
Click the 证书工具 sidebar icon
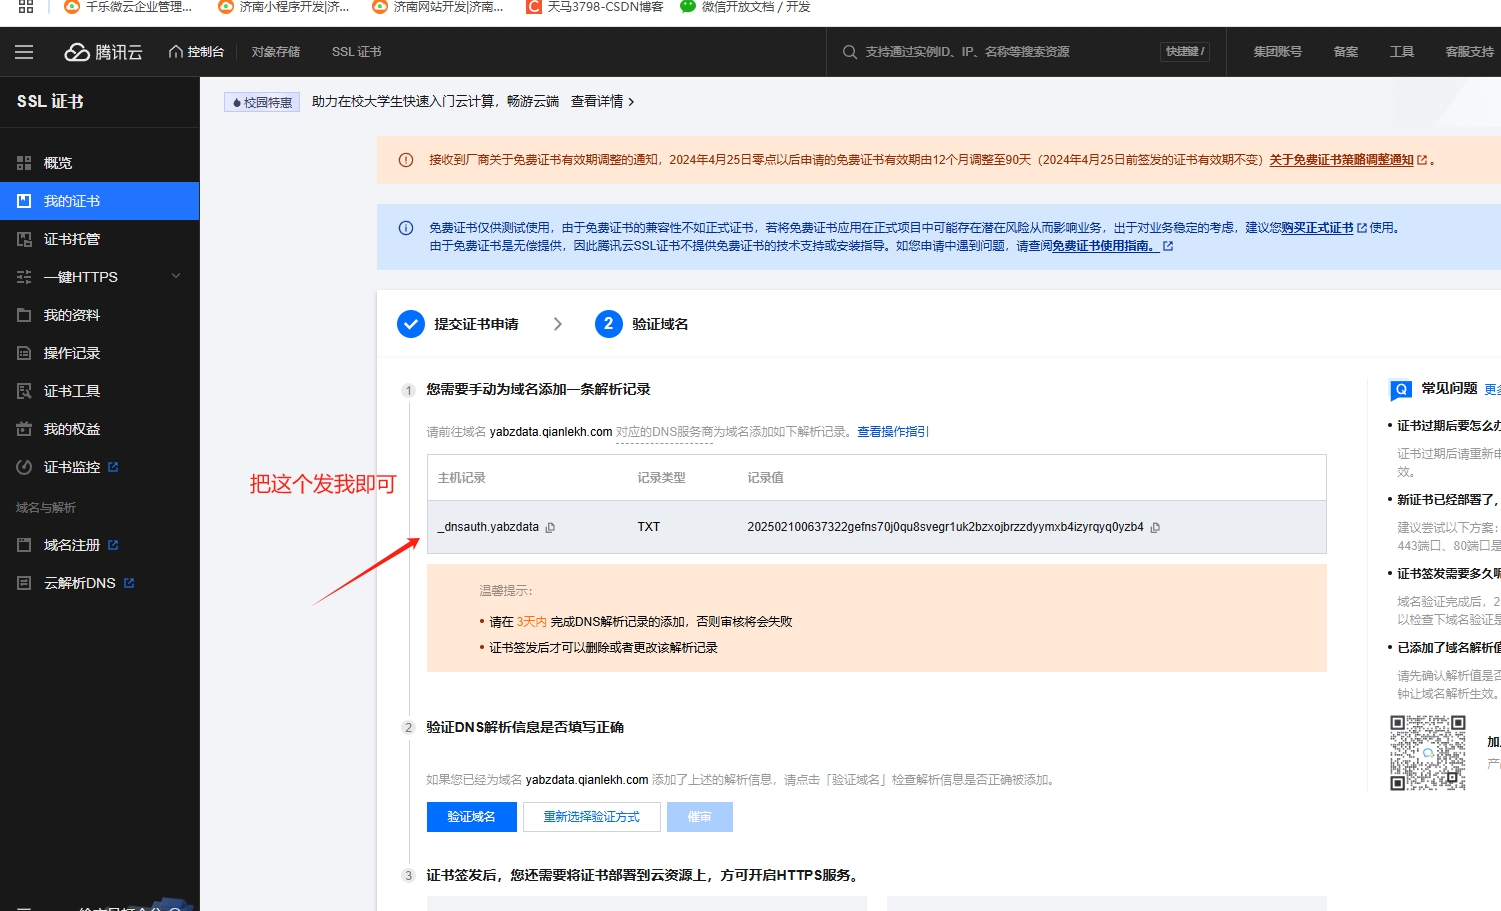pos(24,391)
